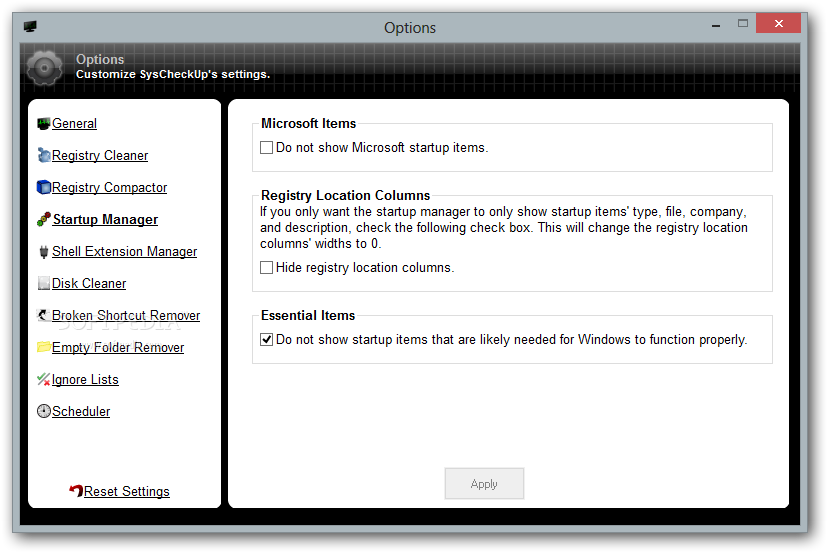Click the Reset Settings link
This screenshot has width=828, height=553.
127,491
